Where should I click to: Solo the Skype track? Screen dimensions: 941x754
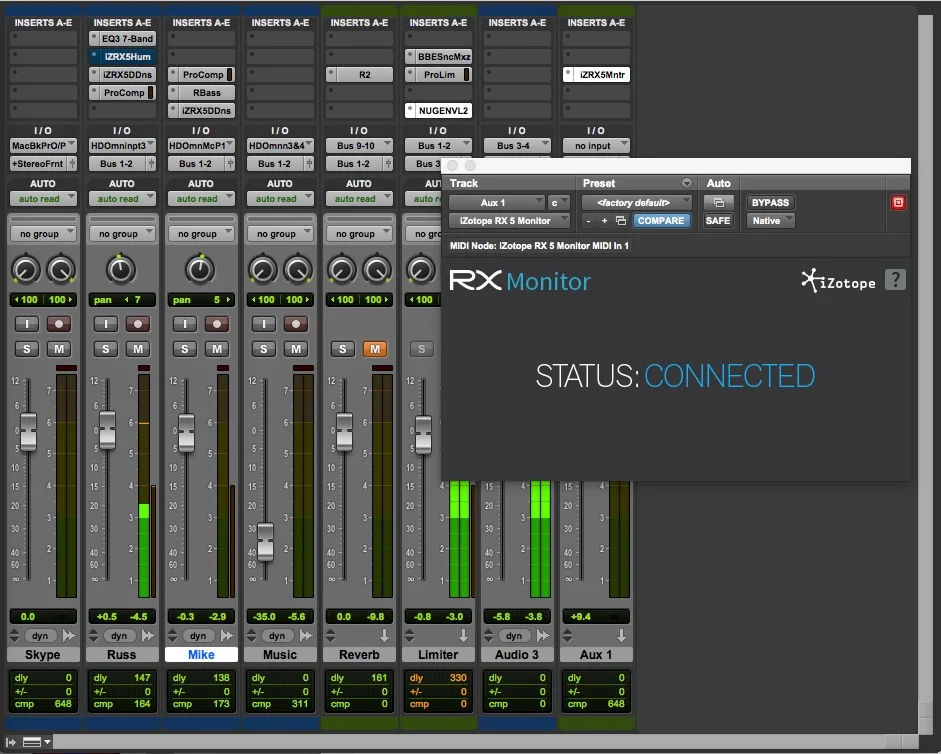[x=26, y=349]
